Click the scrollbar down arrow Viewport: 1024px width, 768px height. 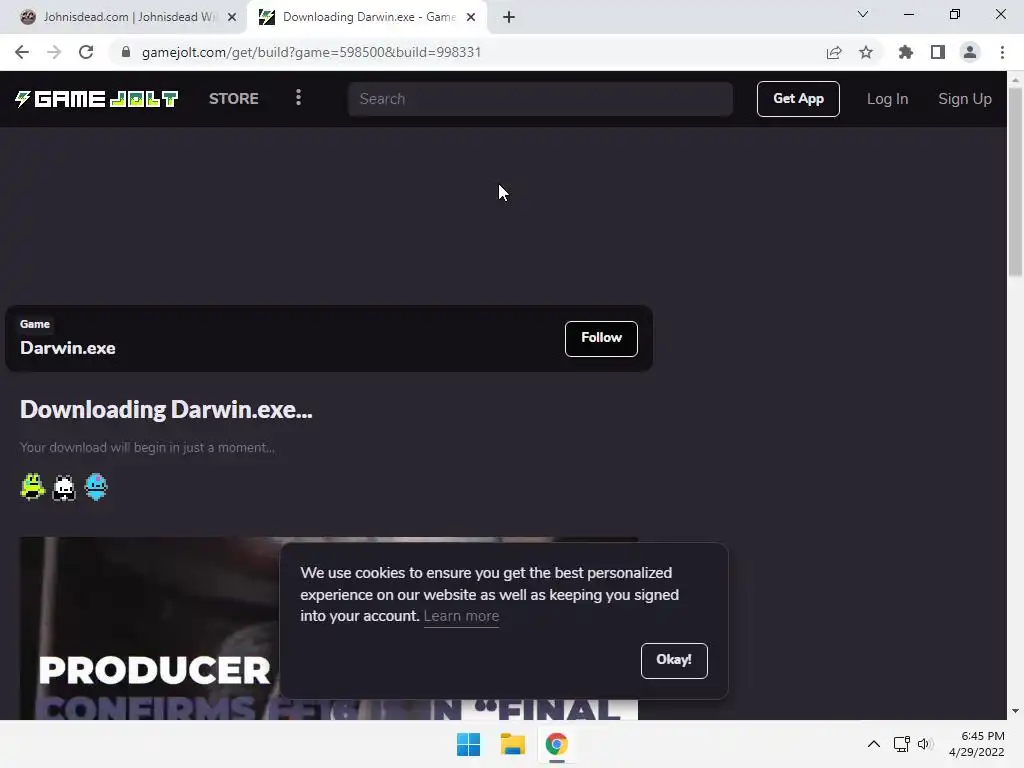[x=1016, y=711]
